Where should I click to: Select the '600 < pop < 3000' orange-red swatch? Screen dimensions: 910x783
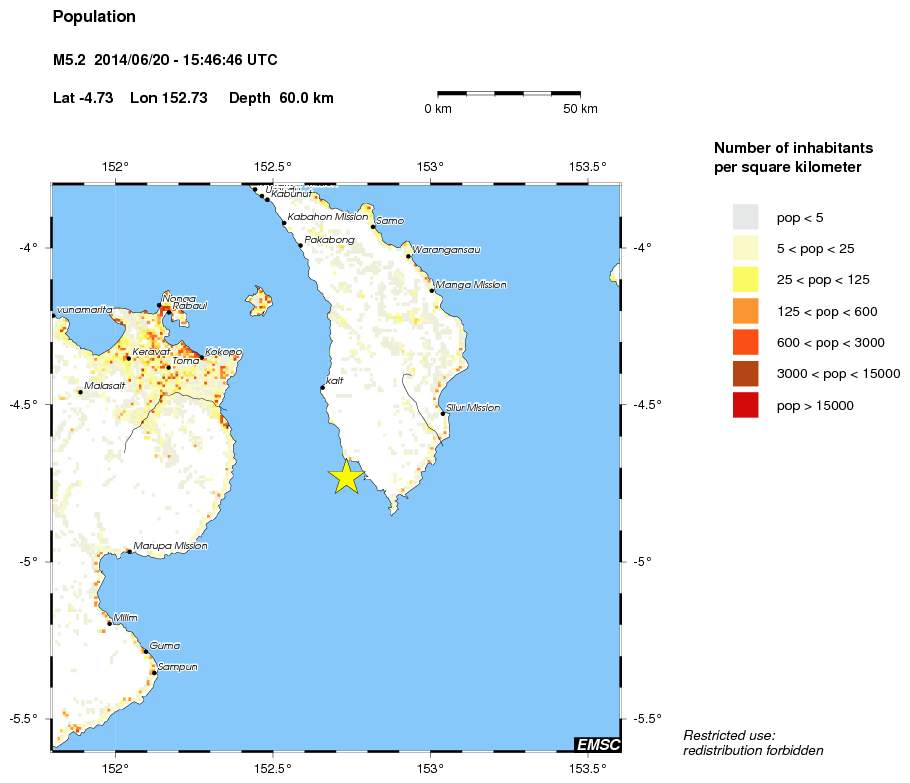pos(745,342)
